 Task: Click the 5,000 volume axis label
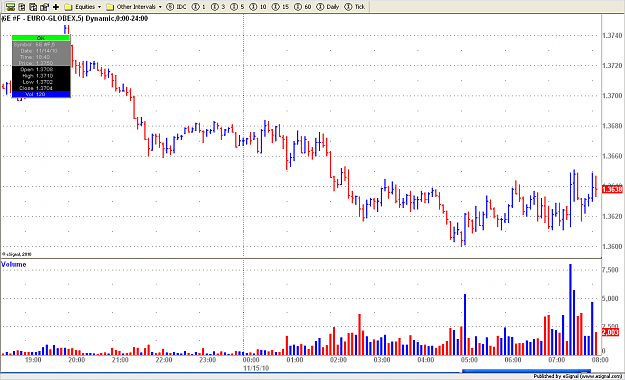click(610, 299)
